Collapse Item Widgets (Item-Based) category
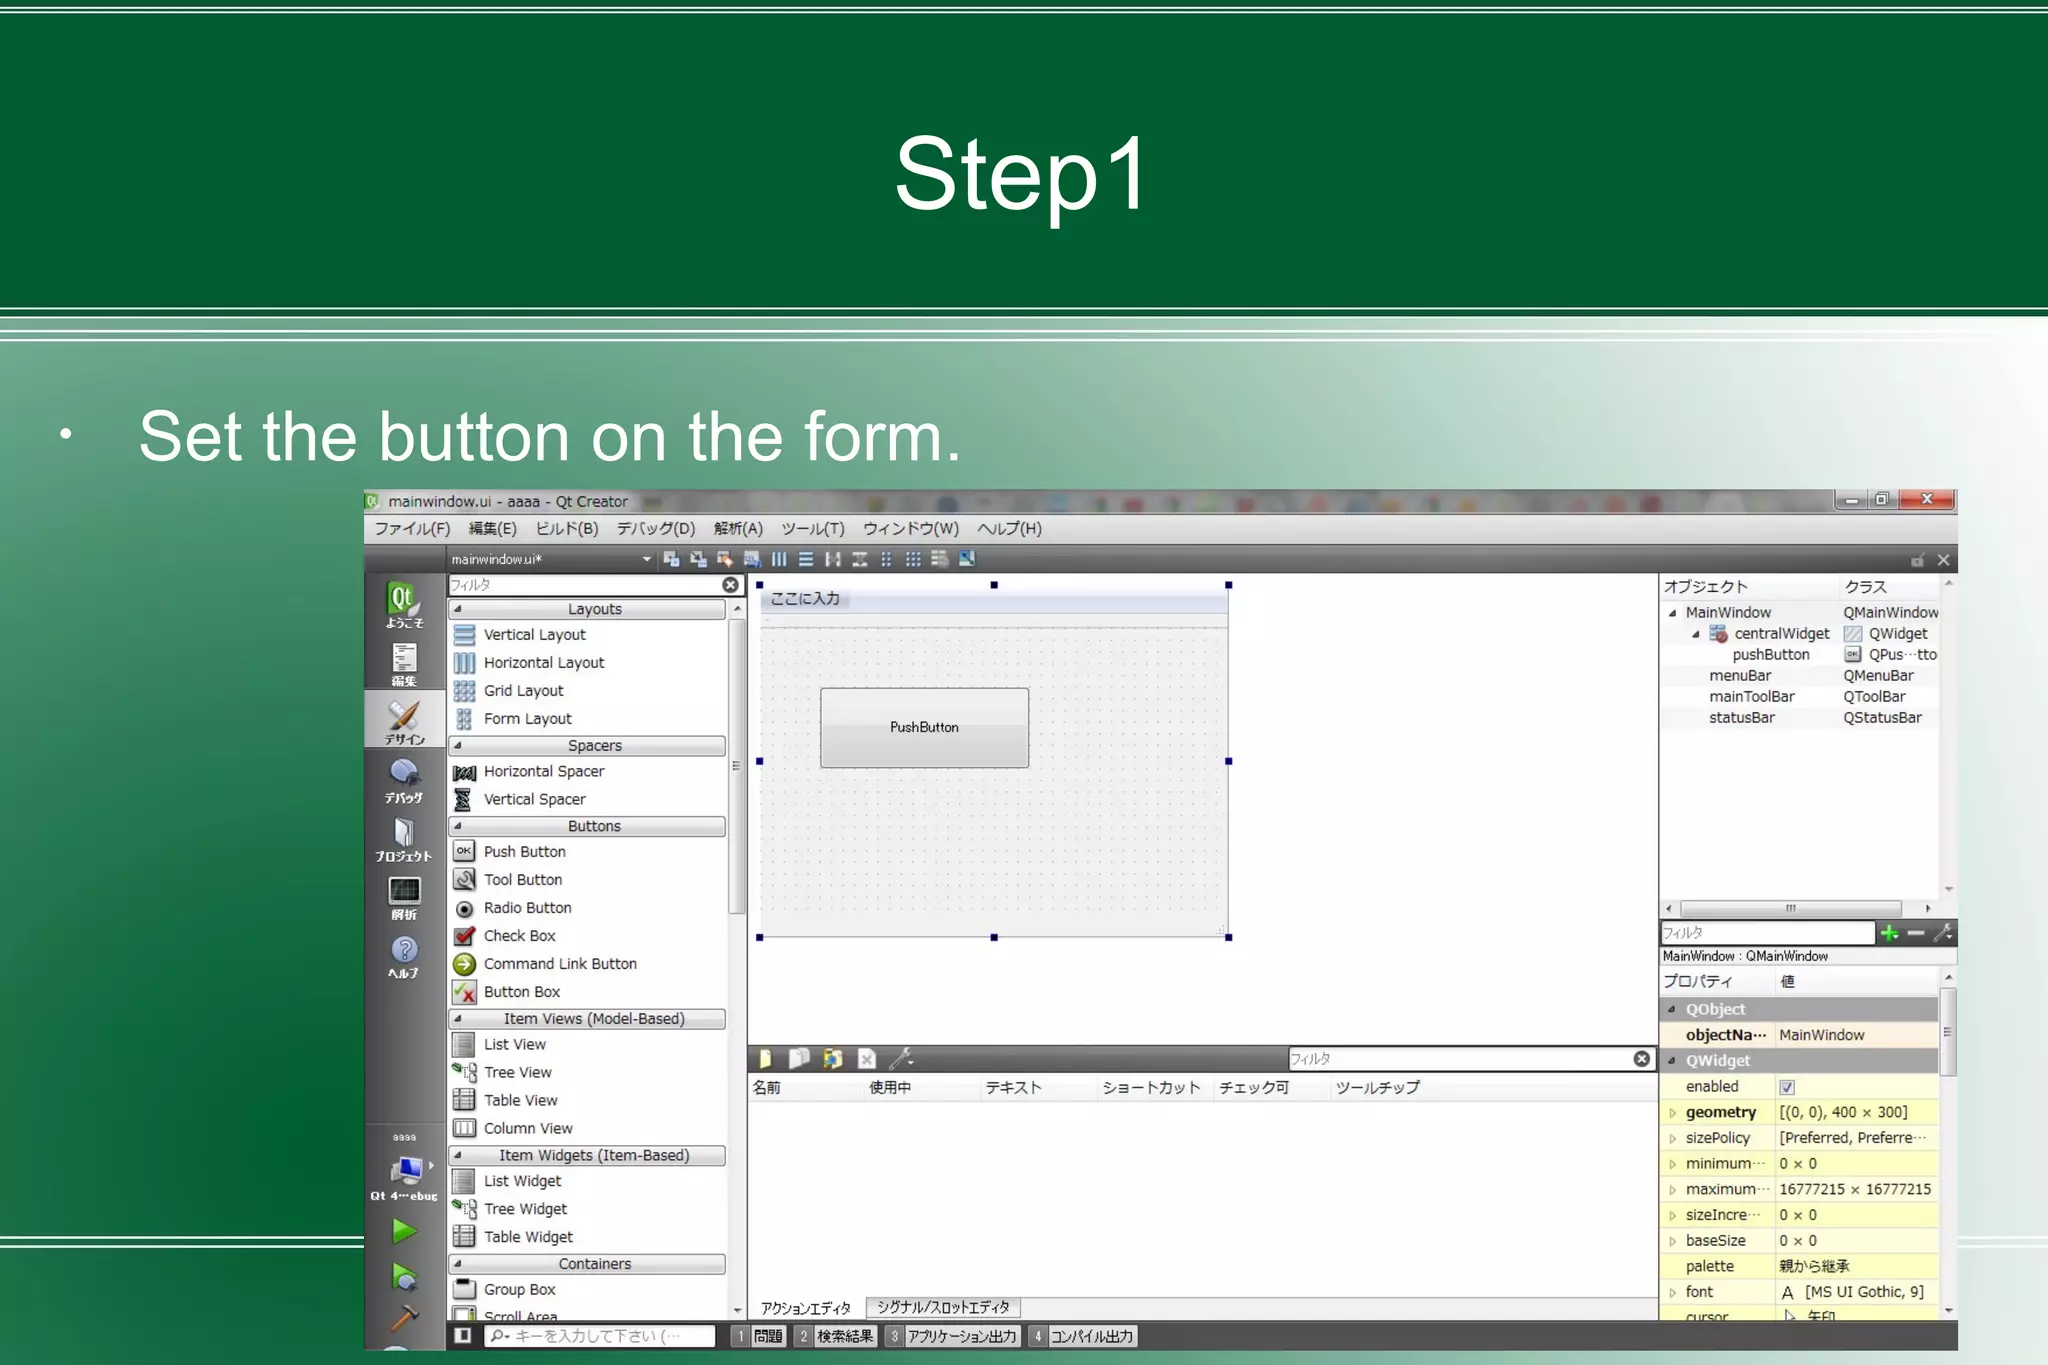The width and height of the screenshot is (2048, 1365). click(x=588, y=1155)
